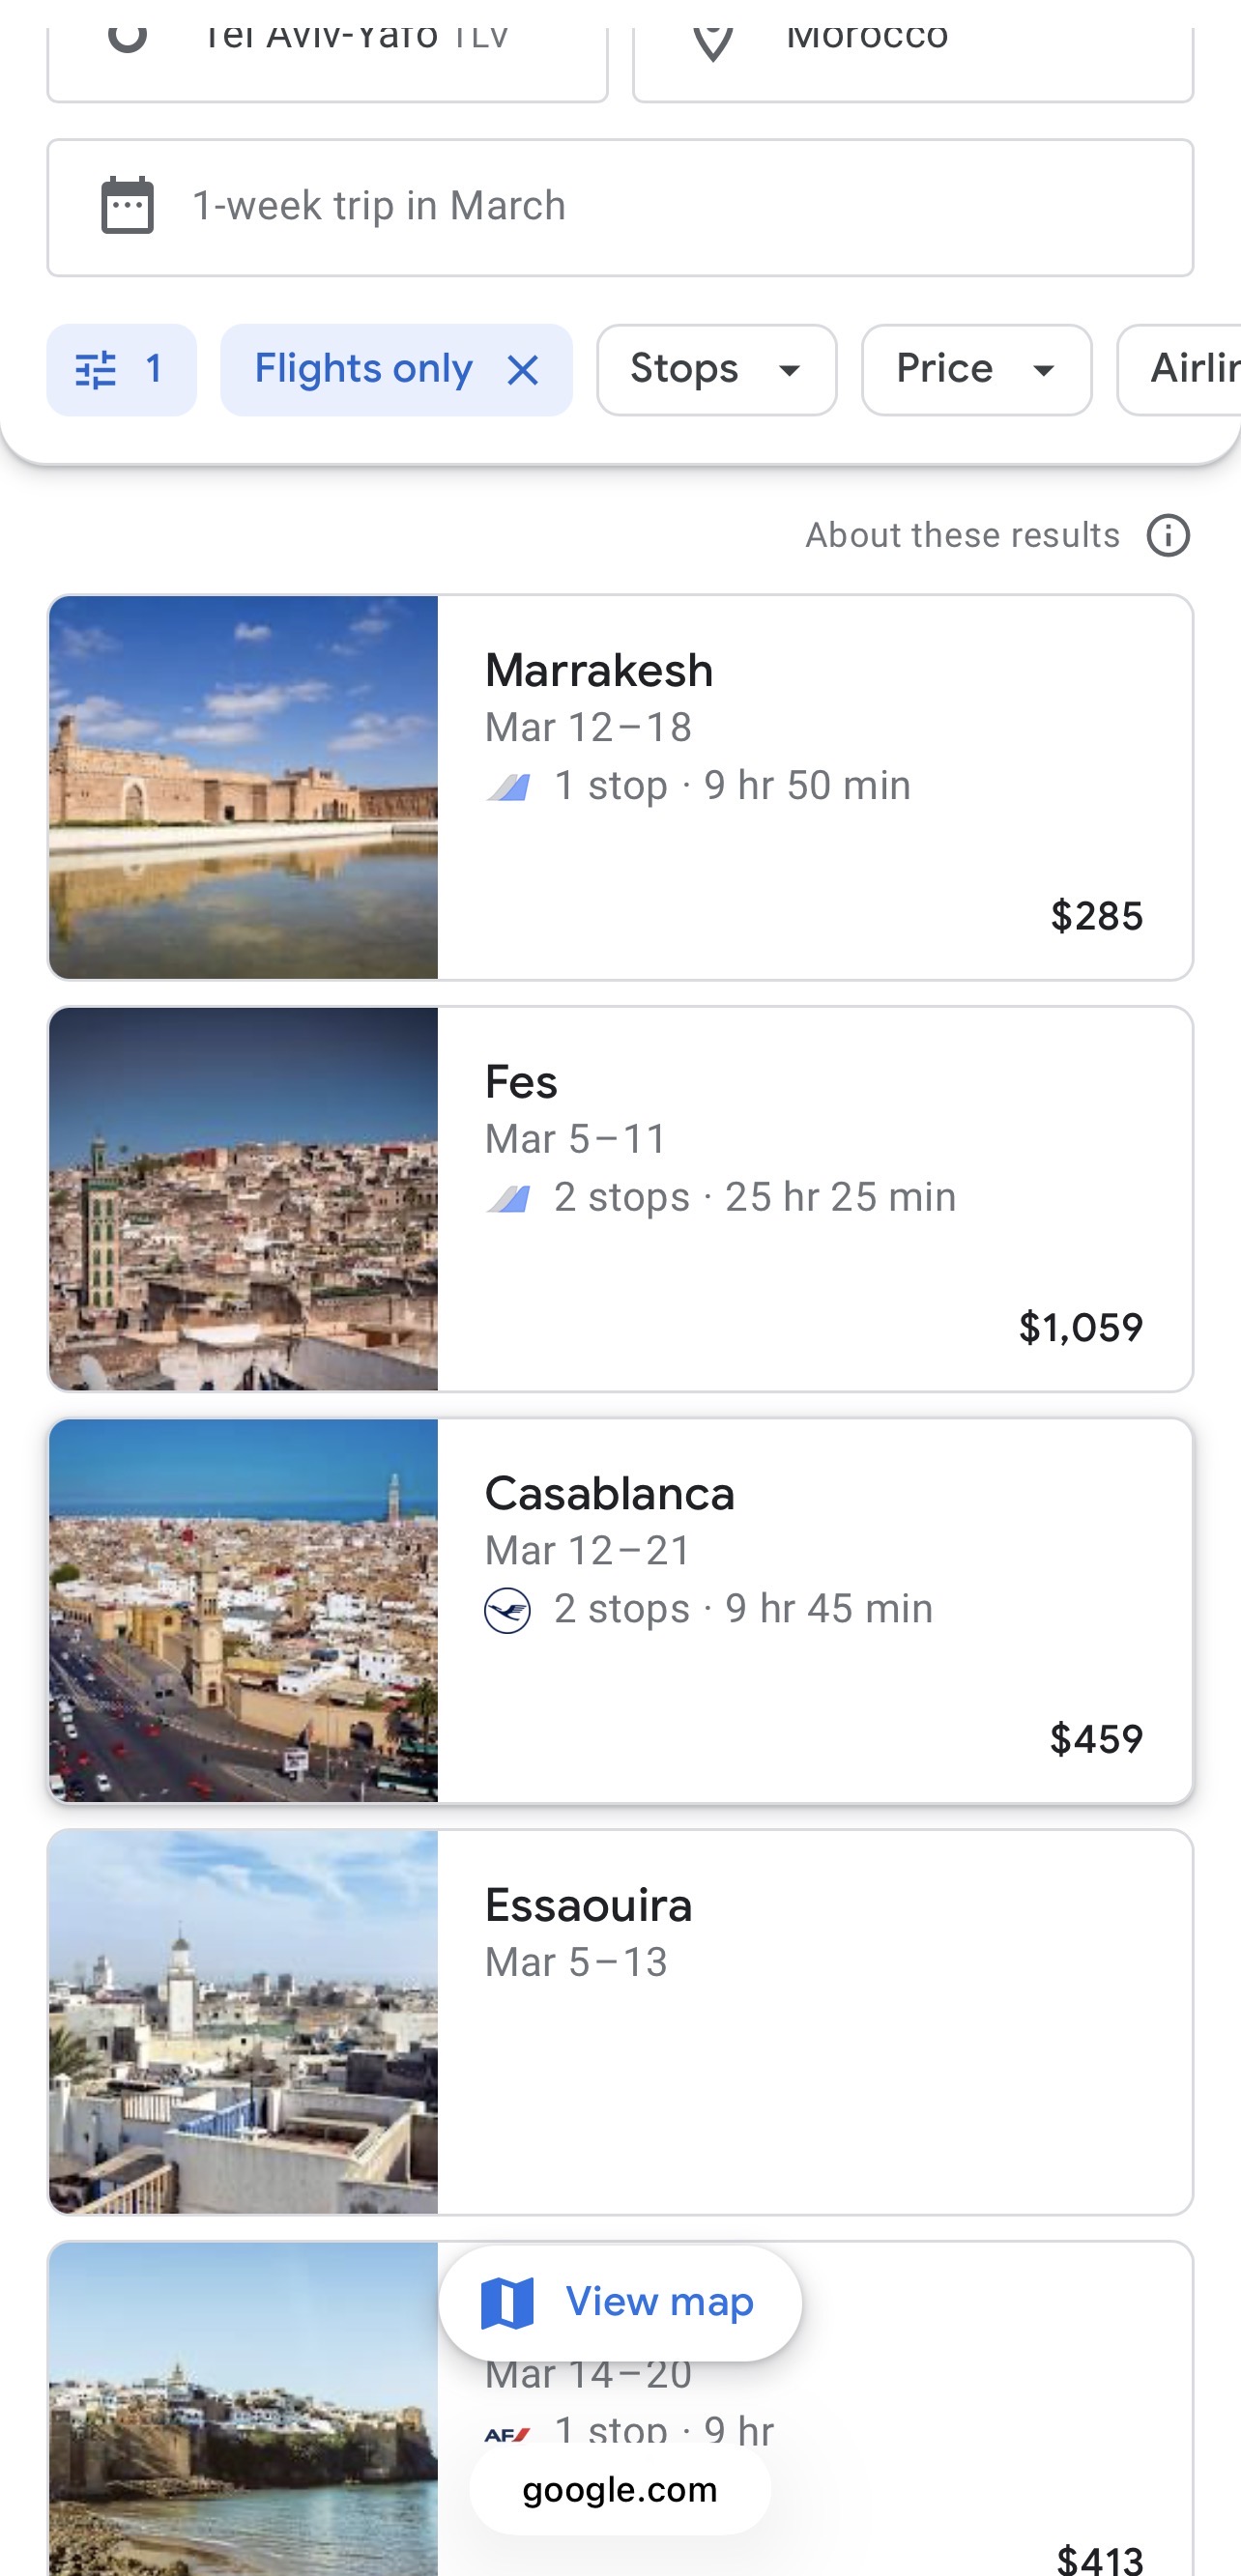Image resolution: width=1241 pixels, height=2576 pixels.
Task: Click the airline logo on Marrakesh card
Action: pos(508,787)
